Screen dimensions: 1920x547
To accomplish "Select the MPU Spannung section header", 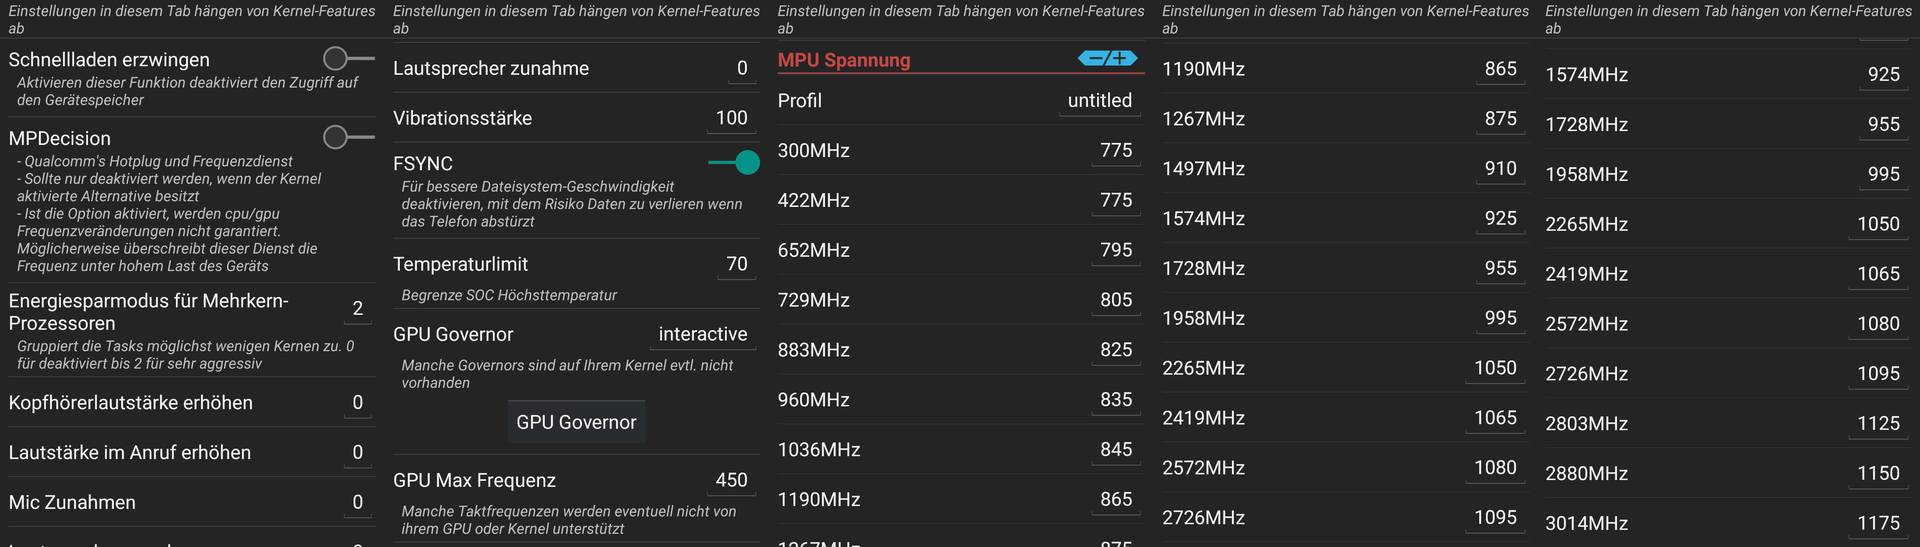I will click(845, 60).
